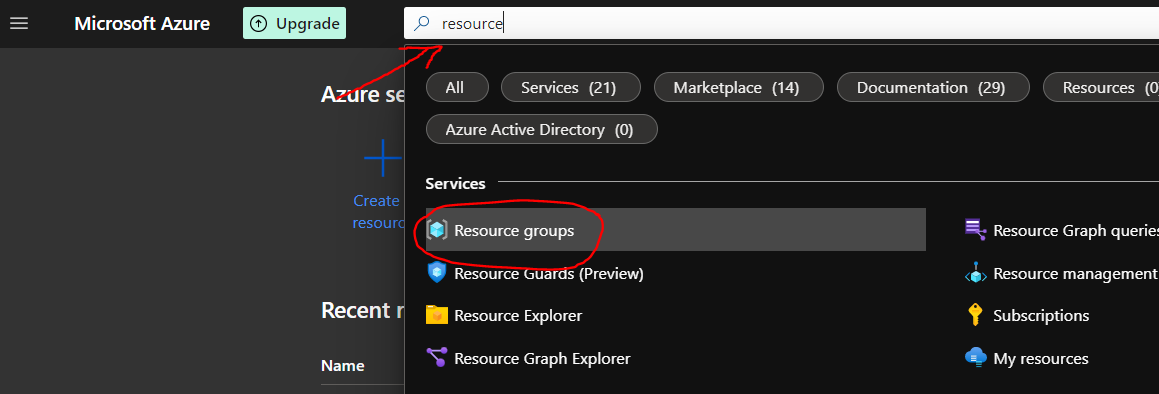Click the search field containing 'resource'
The width and height of the screenshot is (1159, 394).
pos(781,24)
